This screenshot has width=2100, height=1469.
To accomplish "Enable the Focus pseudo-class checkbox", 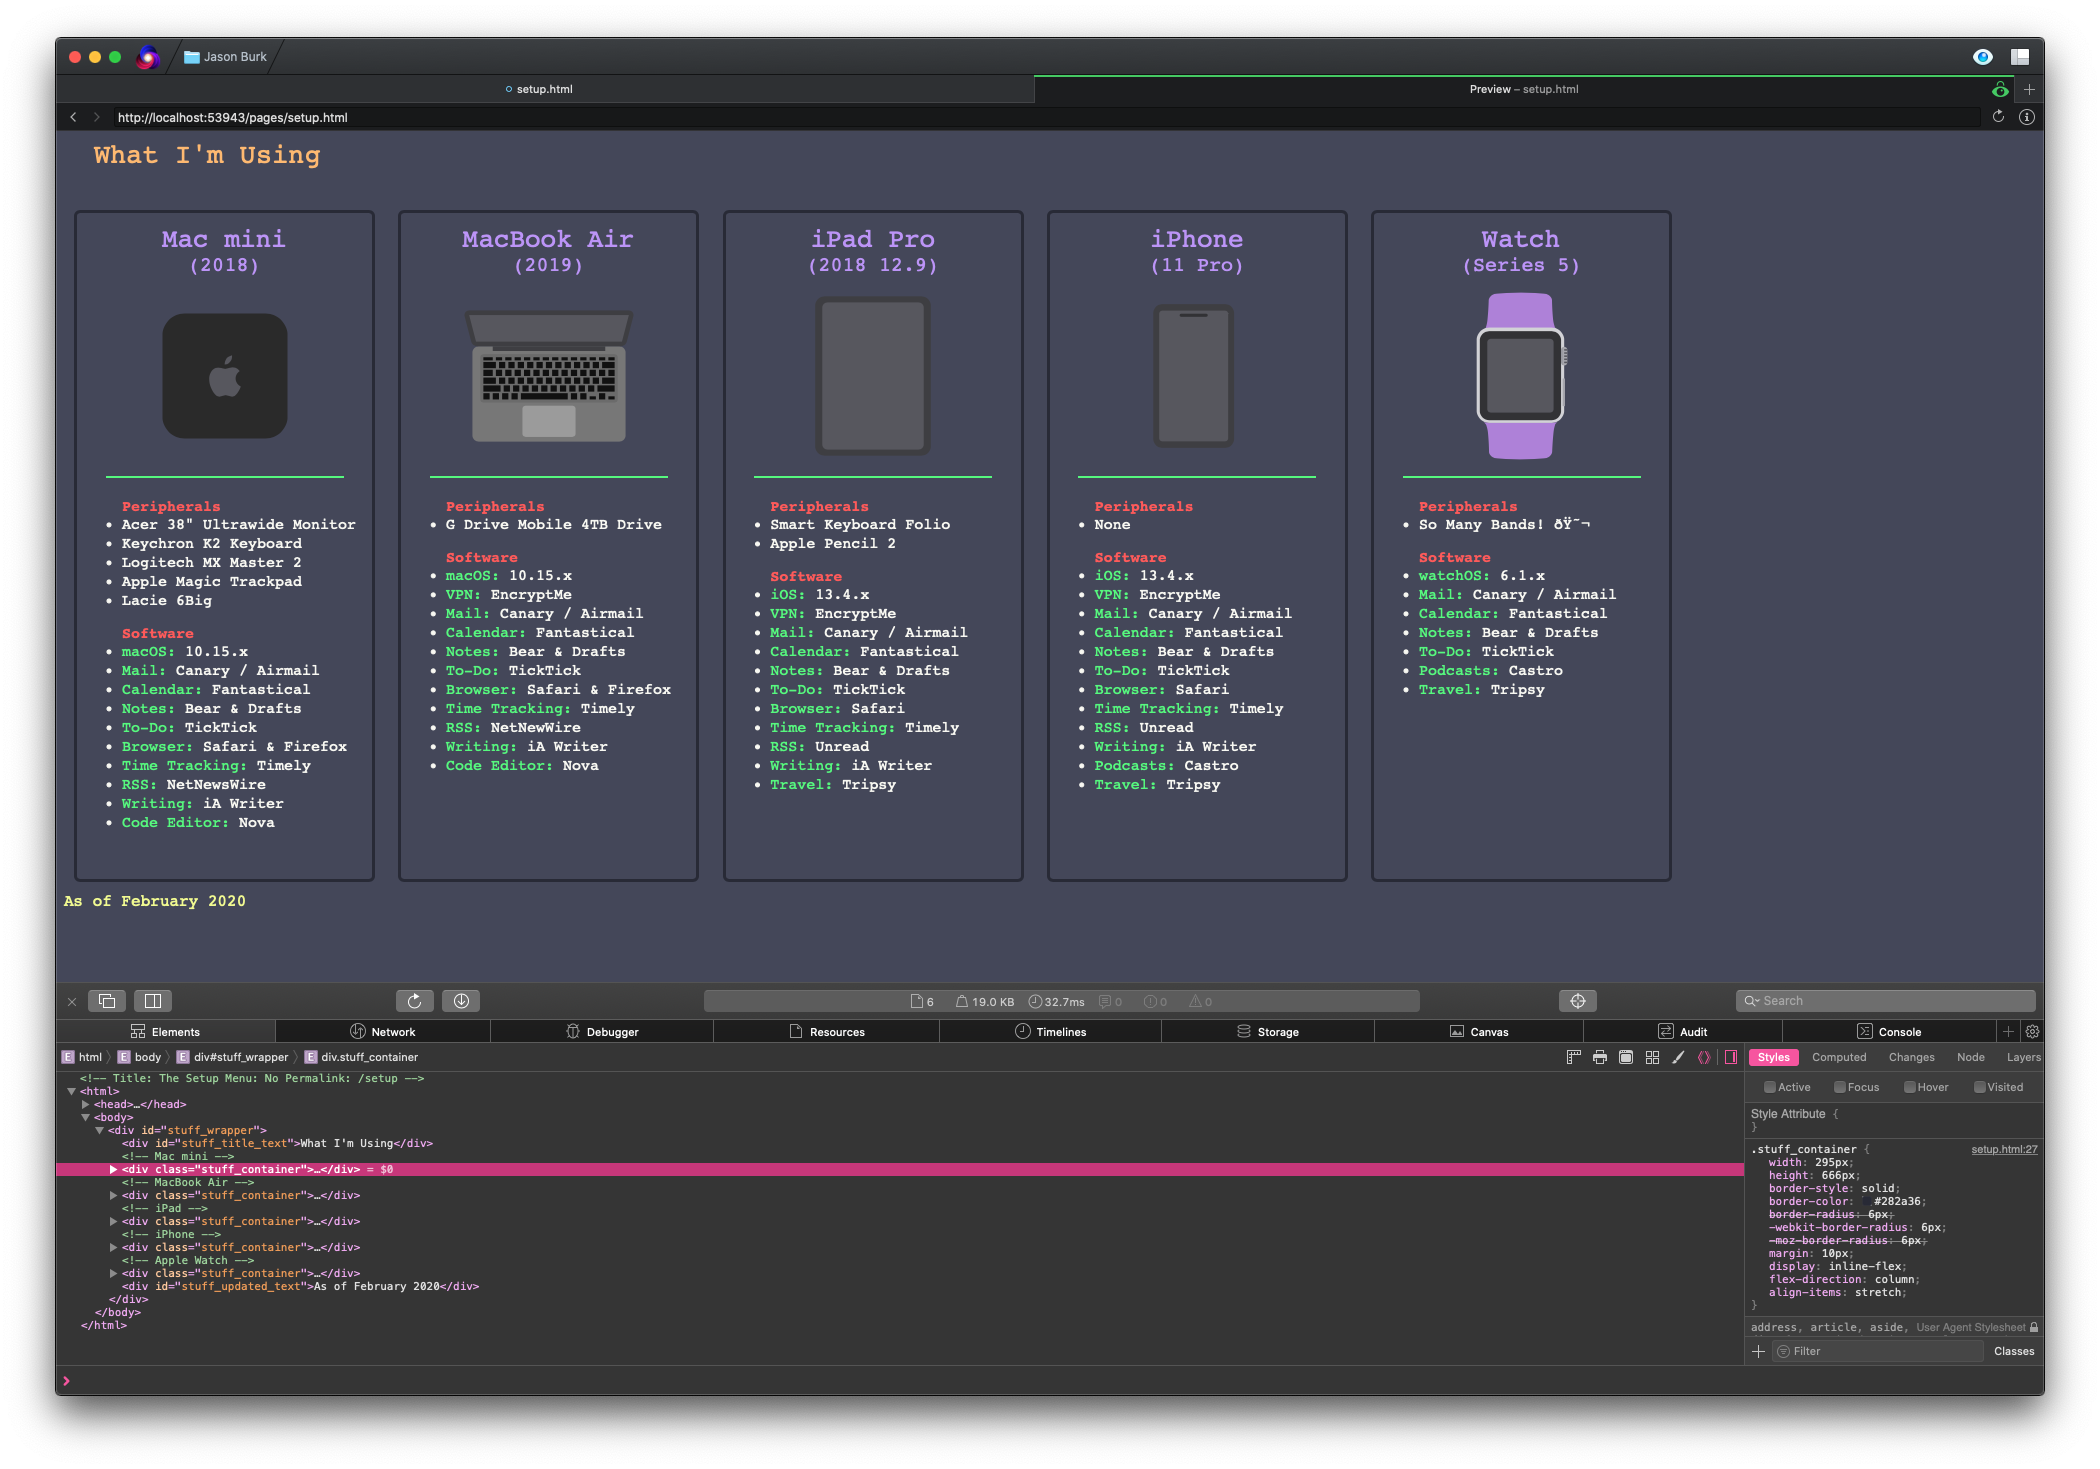I will click(1840, 1087).
